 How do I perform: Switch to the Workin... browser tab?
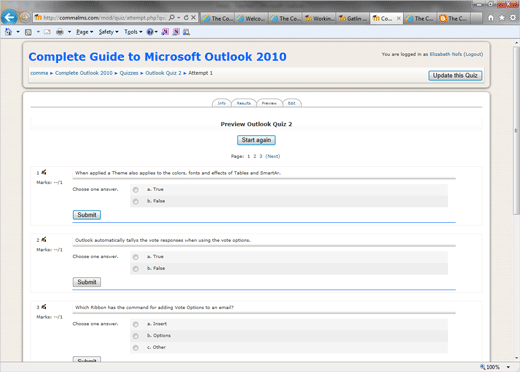click(x=319, y=18)
